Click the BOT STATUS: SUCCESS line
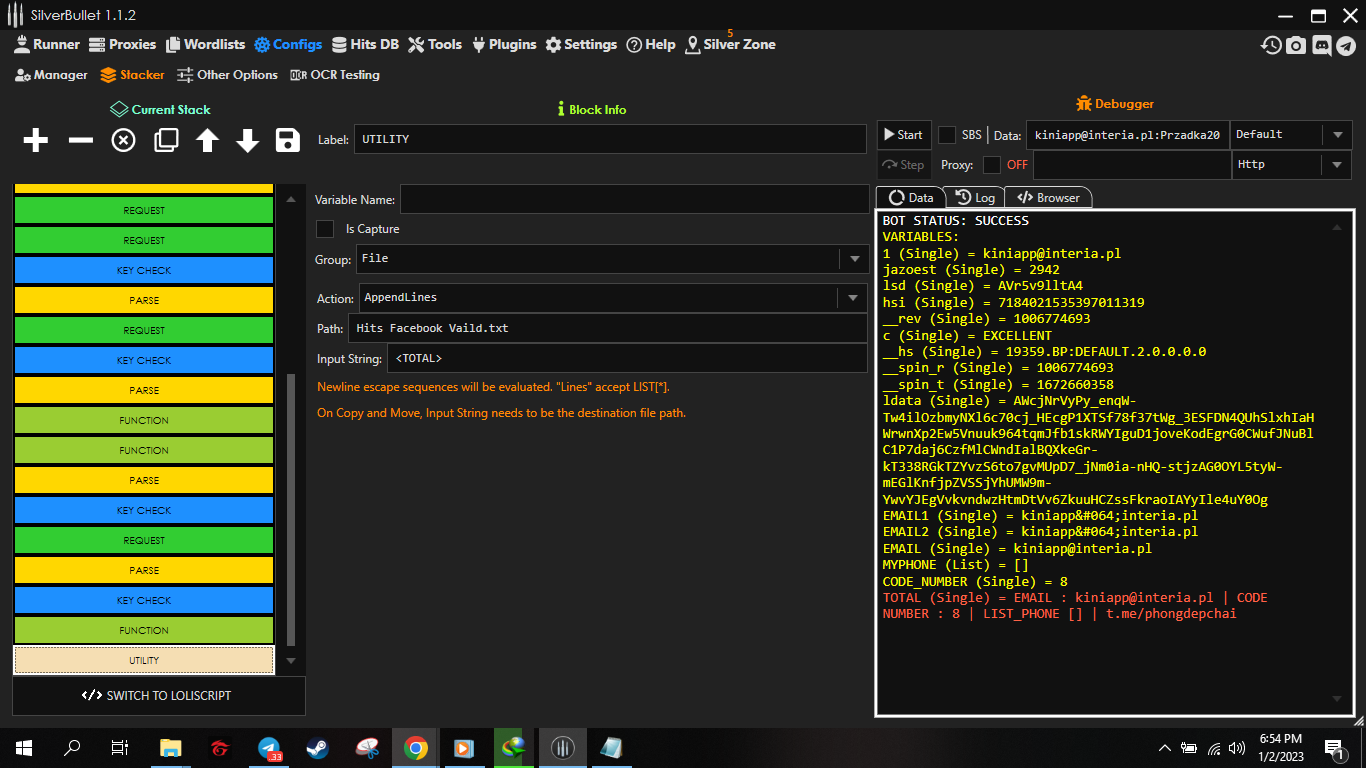Screen dimensions: 1366x768 click(955, 221)
